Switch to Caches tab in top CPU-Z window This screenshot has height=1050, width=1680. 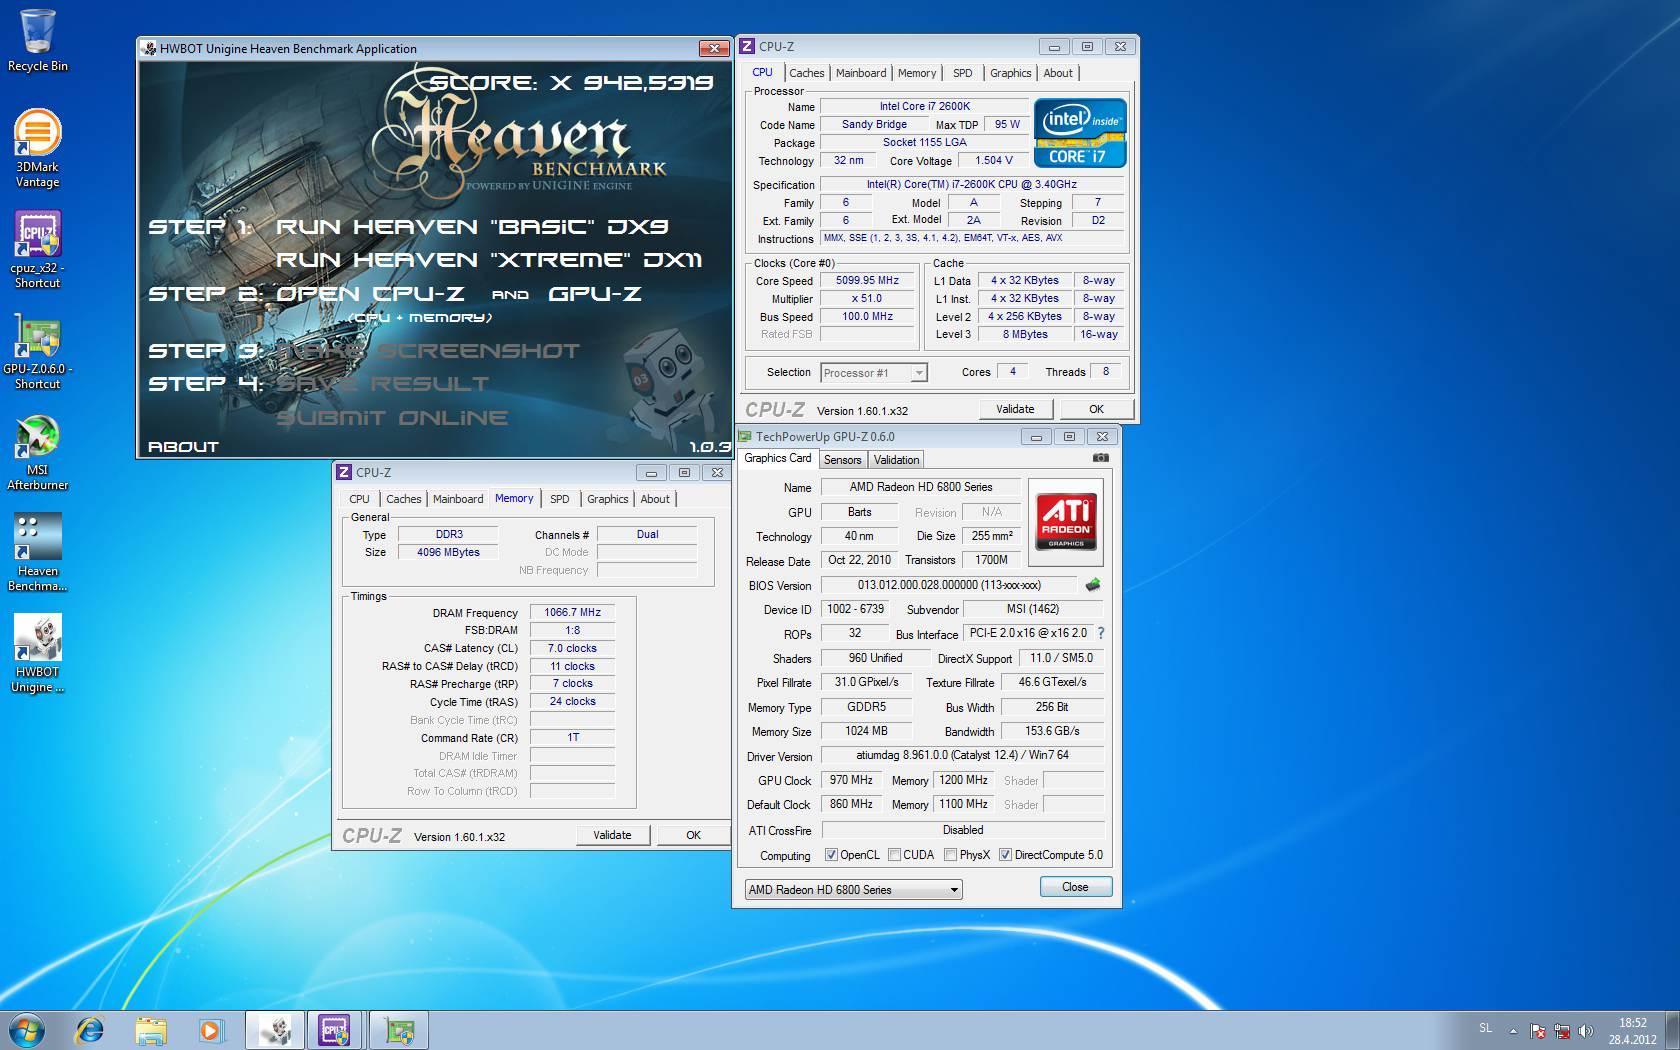coord(807,73)
